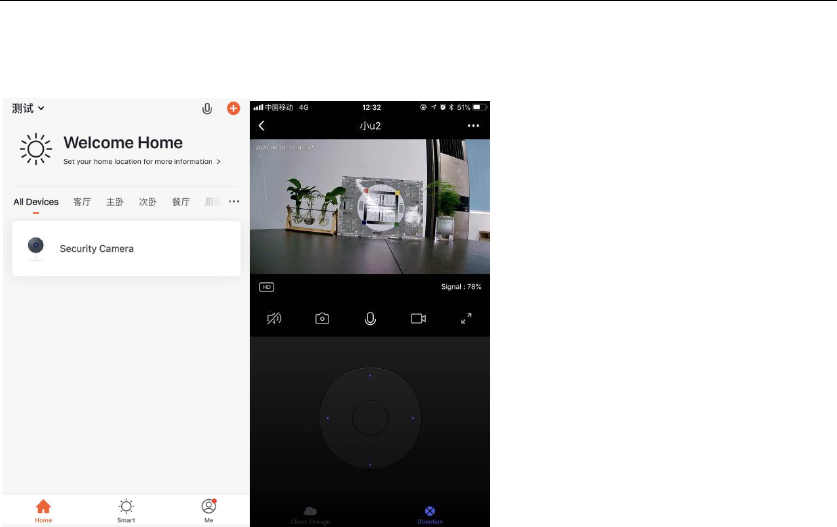
Task: Select the Direction tab
Action: pos(430,515)
